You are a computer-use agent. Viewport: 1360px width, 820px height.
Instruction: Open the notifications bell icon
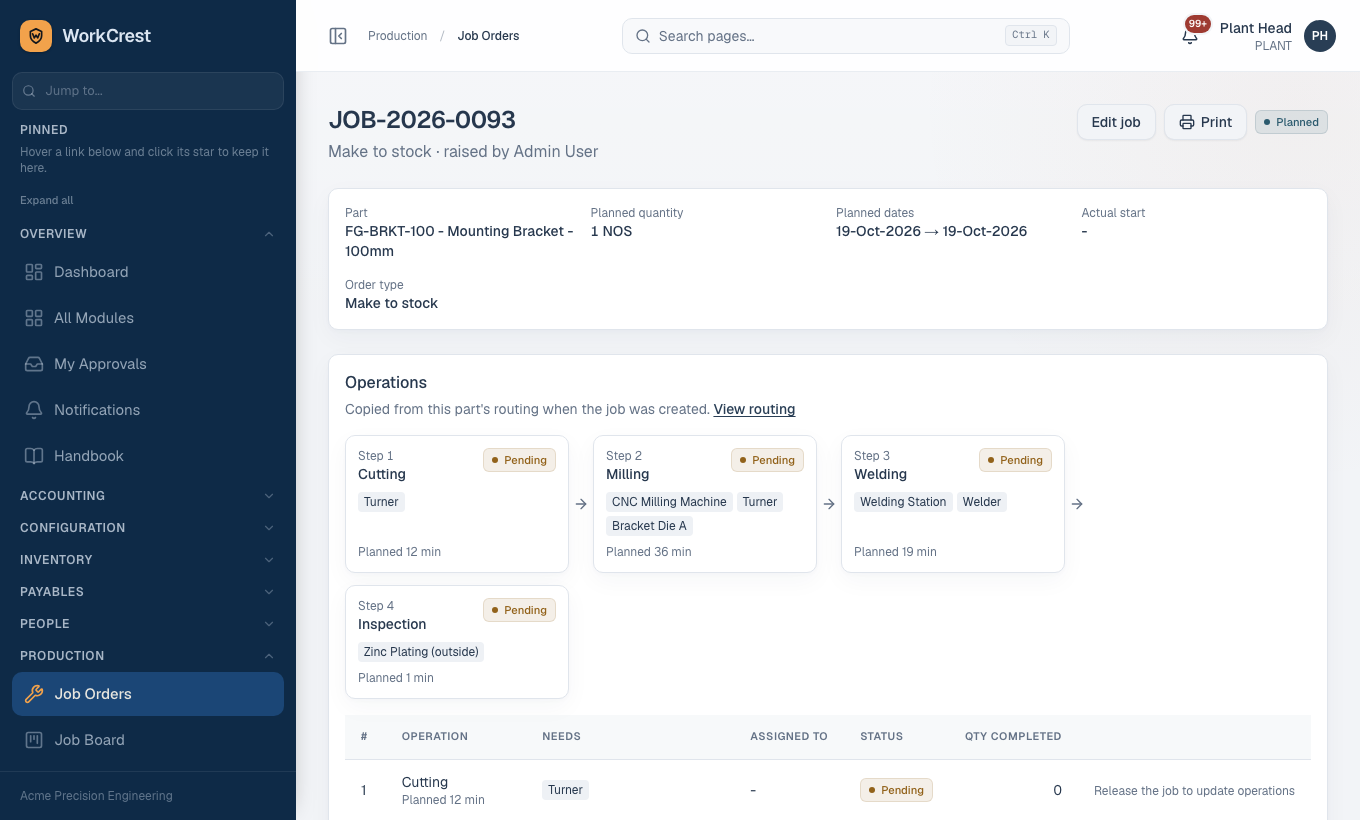pos(1190,36)
